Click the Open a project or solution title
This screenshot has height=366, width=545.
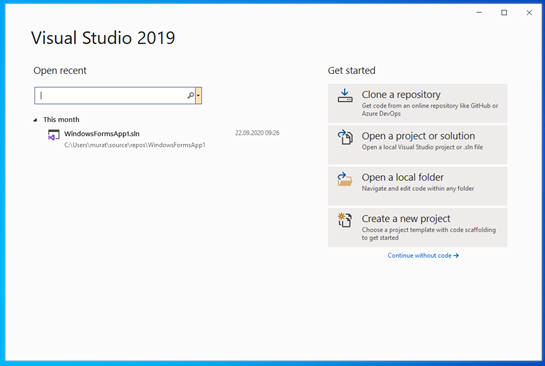click(418, 136)
